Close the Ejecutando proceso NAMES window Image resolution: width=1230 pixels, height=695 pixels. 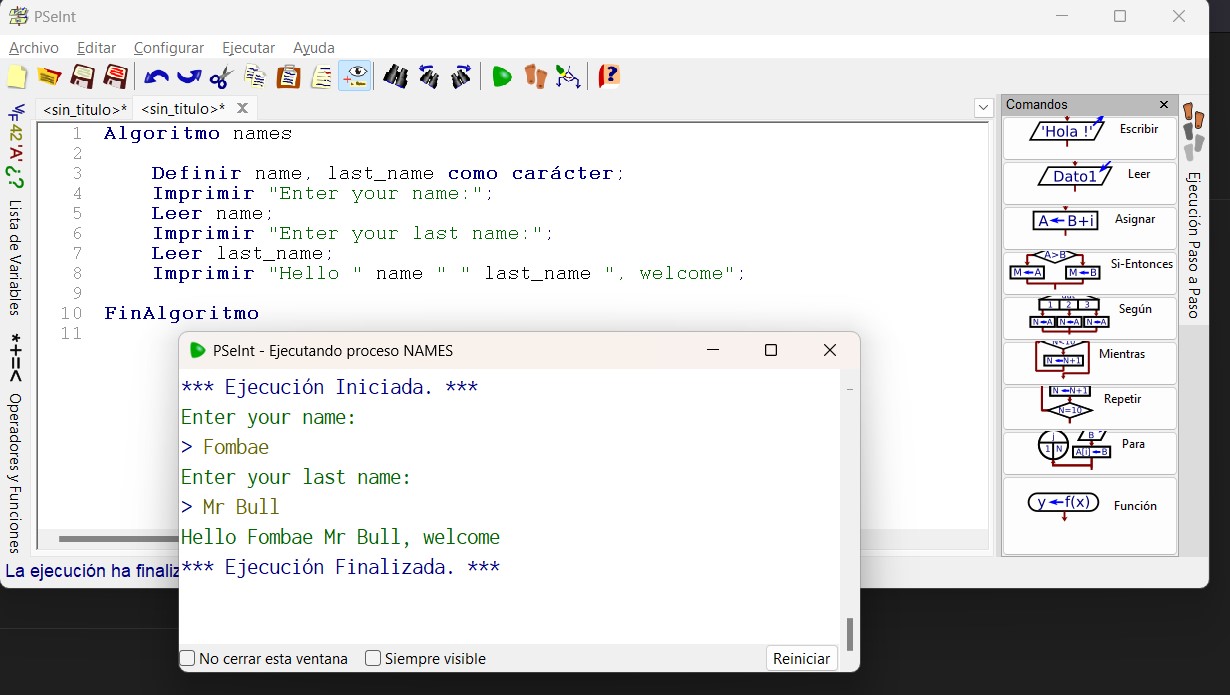click(x=829, y=350)
